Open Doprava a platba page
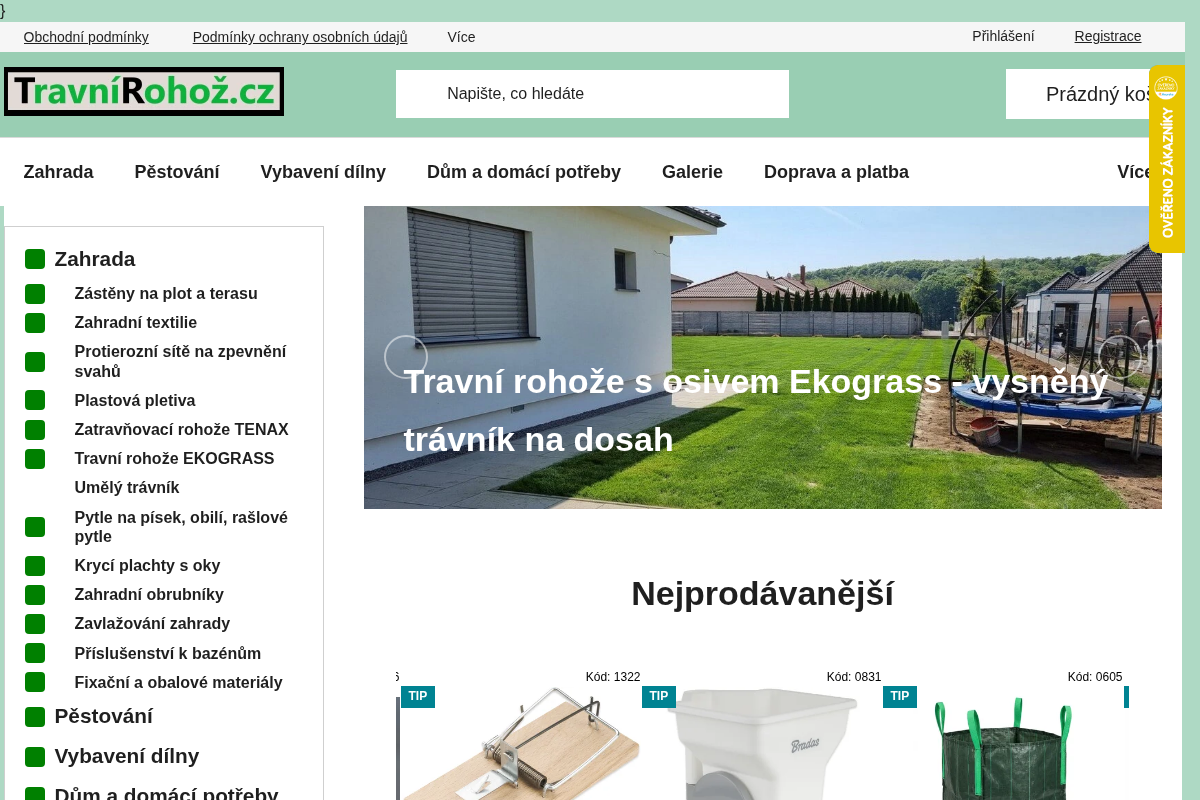1200x800 pixels. (x=836, y=172)
